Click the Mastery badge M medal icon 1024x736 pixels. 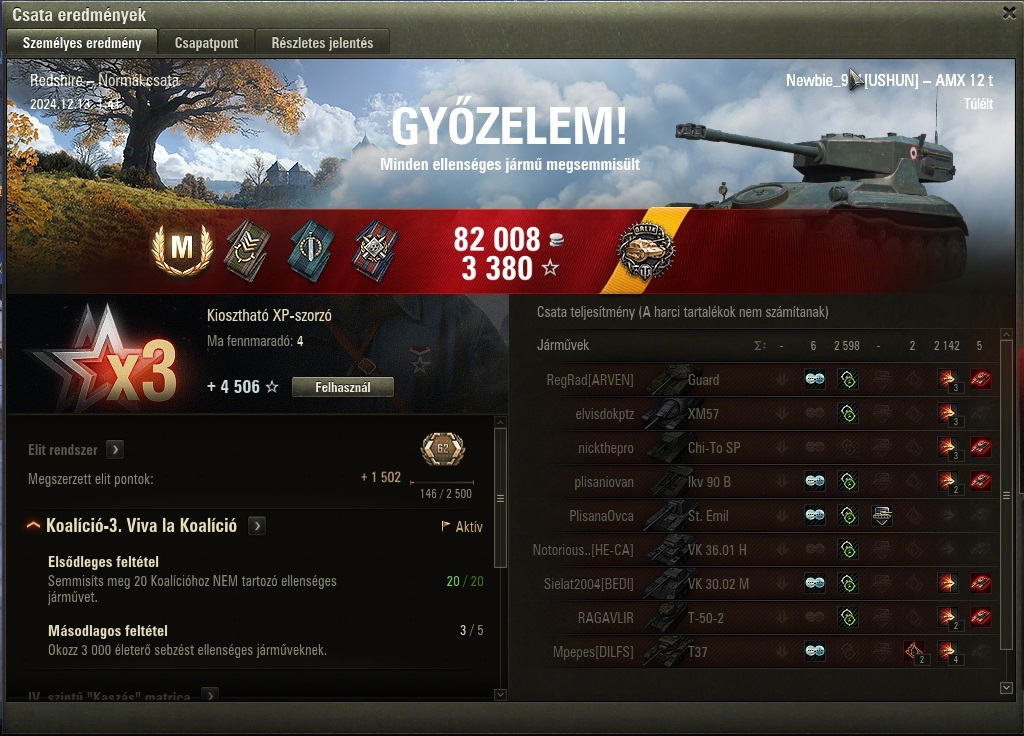coord(182,249)
